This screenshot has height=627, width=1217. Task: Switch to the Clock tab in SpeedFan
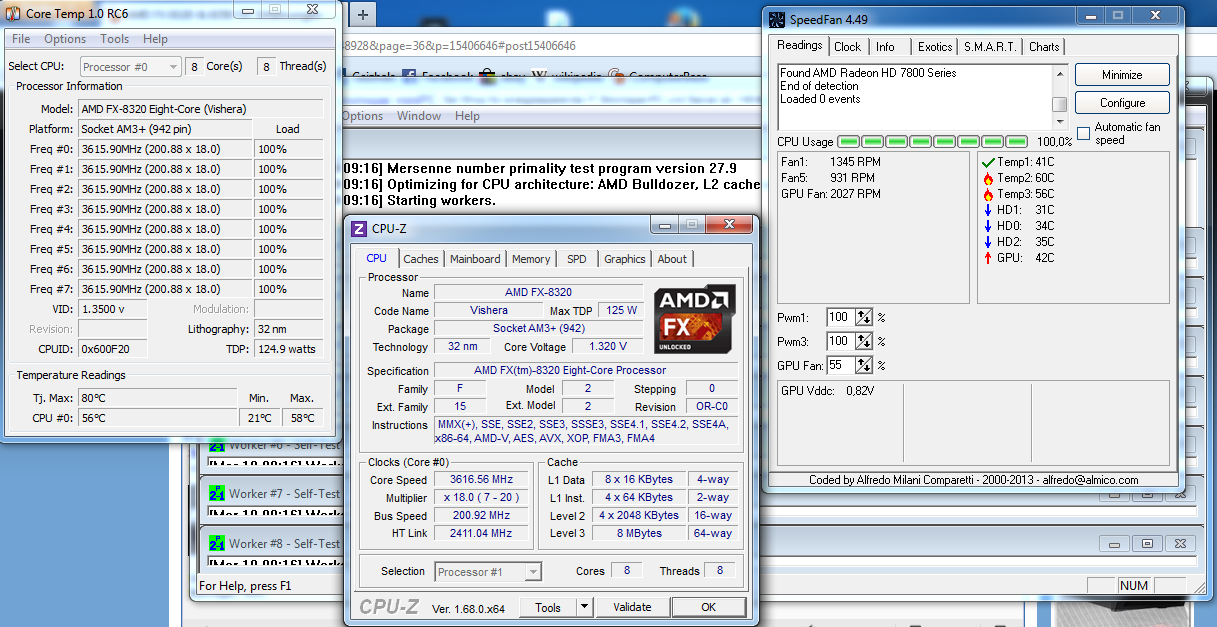pyautogui.click(x=848, y=47)
